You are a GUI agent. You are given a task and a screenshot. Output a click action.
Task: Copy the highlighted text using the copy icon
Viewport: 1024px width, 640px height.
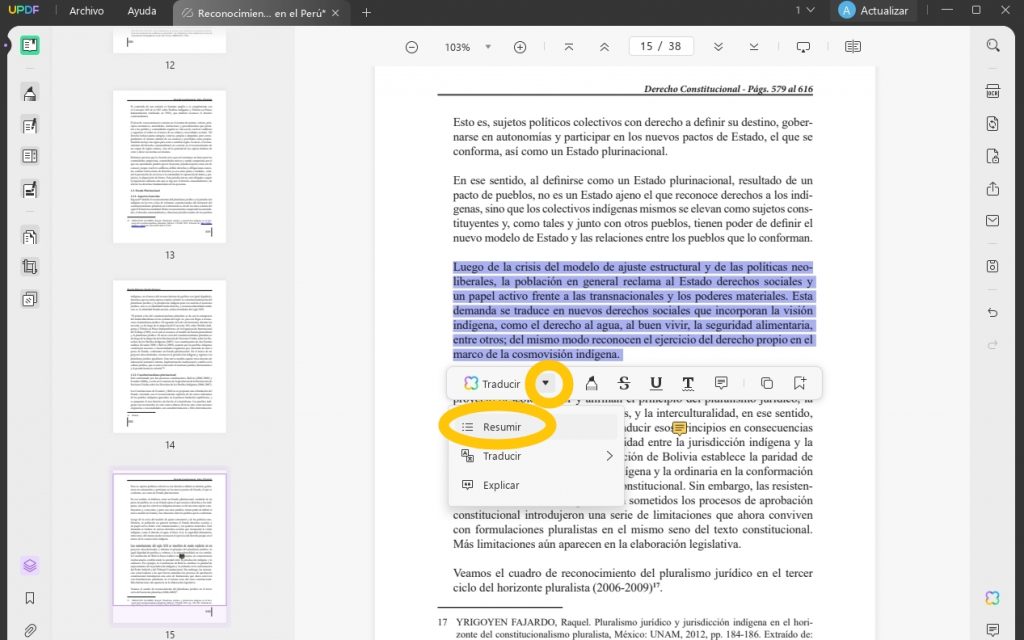tap(766, 383)
